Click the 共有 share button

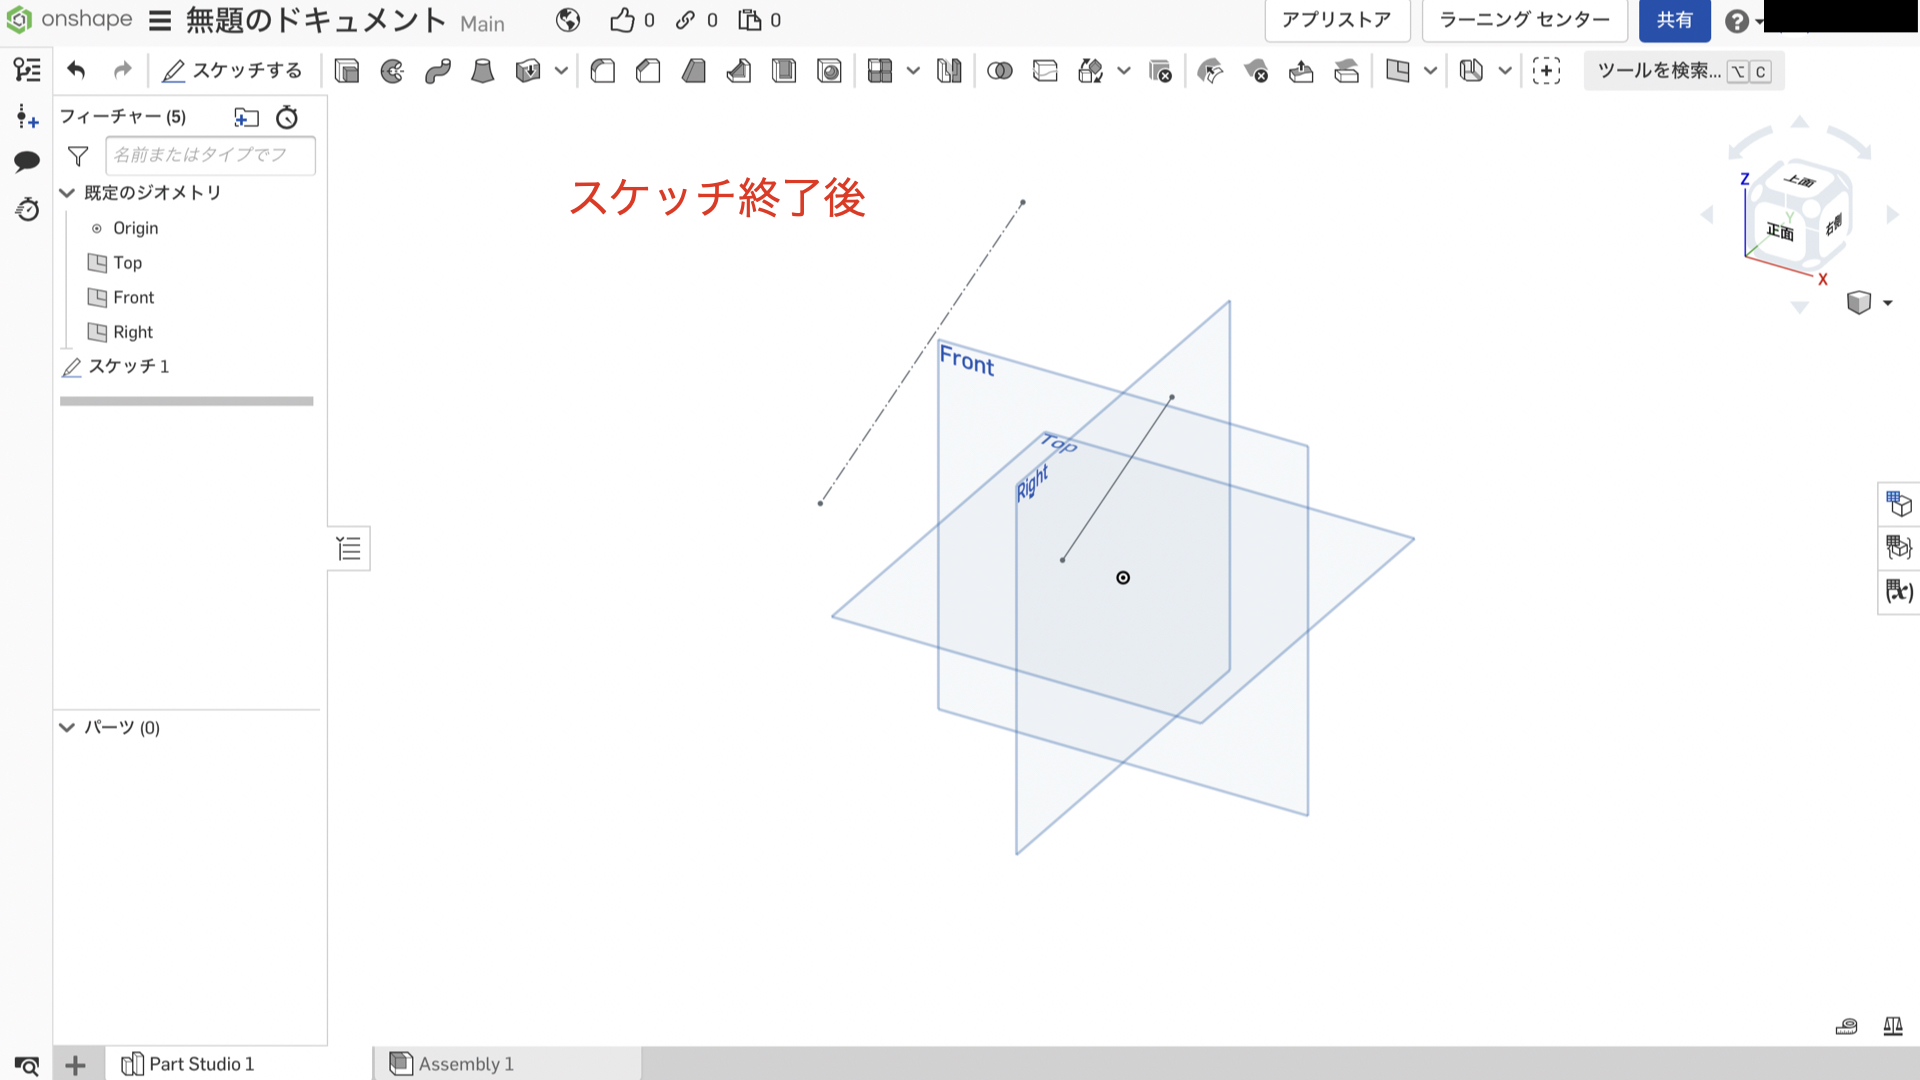1674,20
